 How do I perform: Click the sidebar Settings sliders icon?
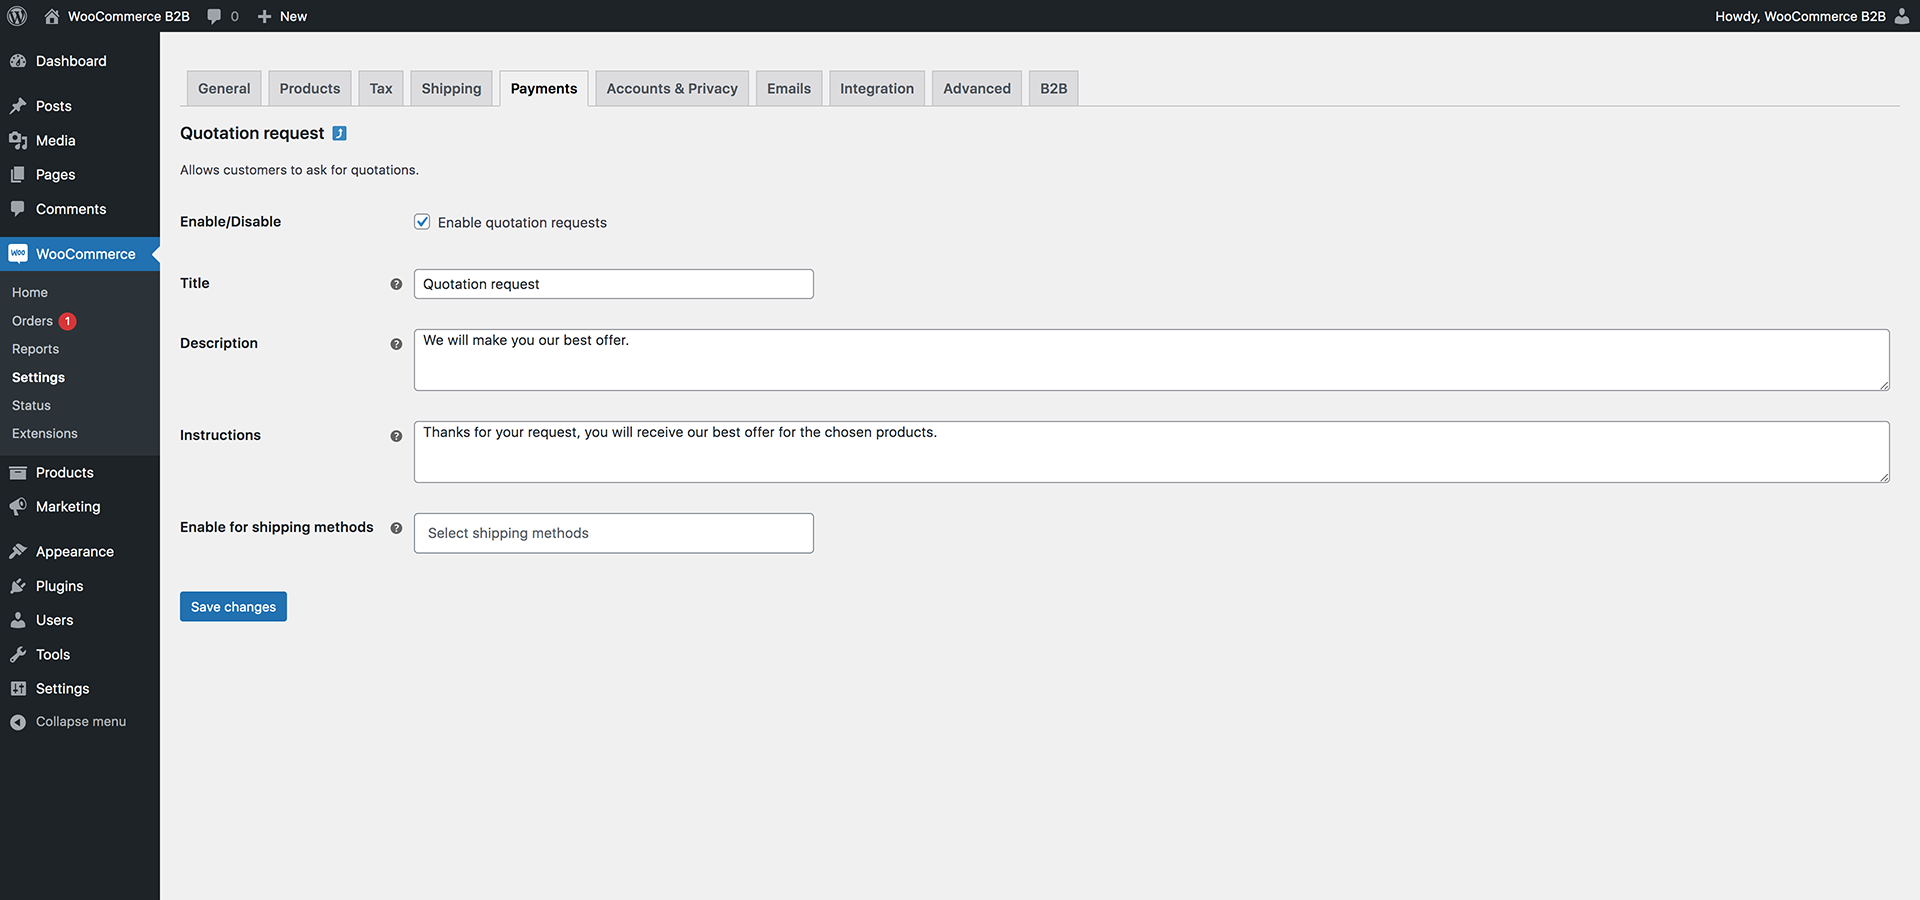pyautogui.click(x=18, y=688)
